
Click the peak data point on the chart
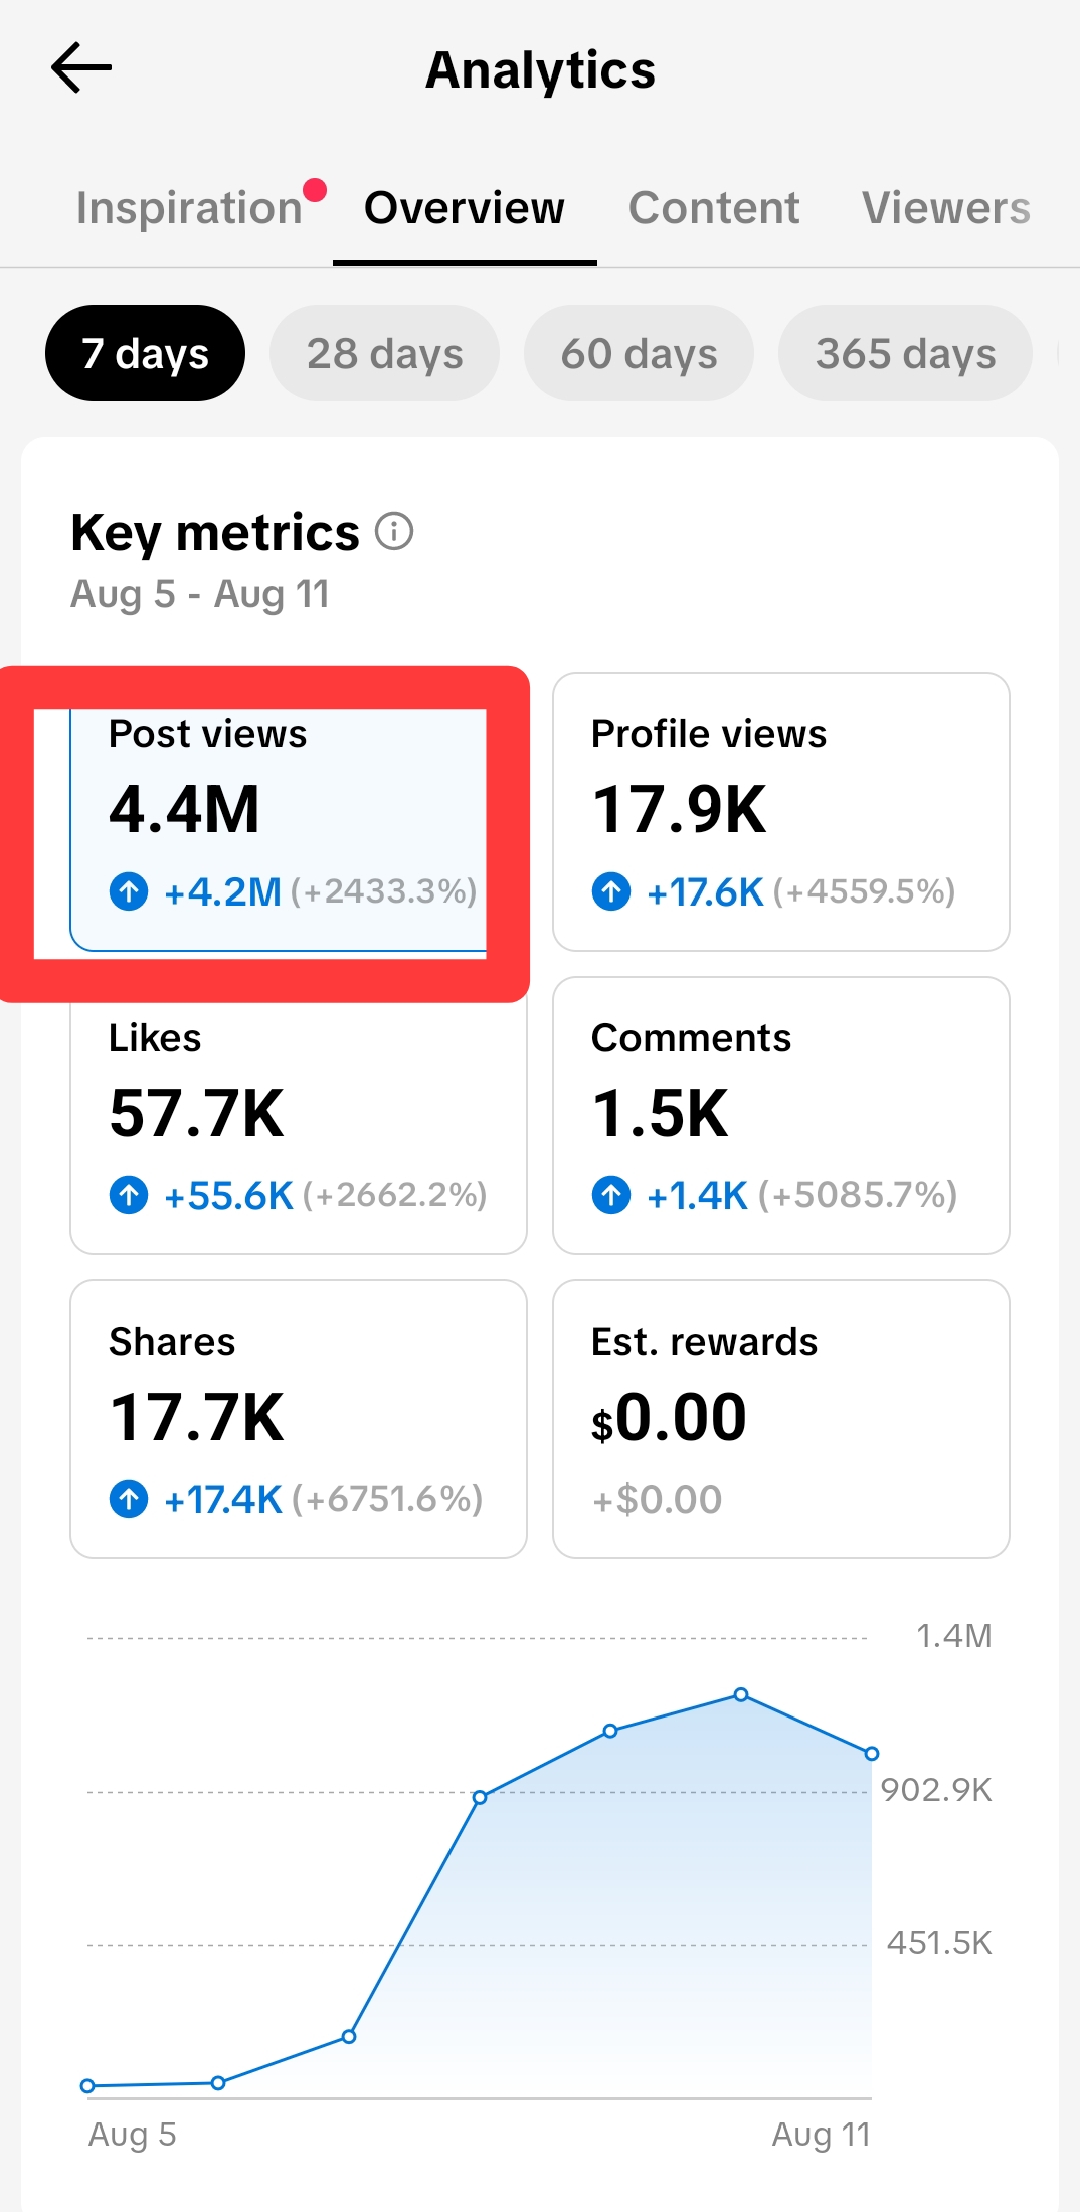click(x=741, y=1694)
